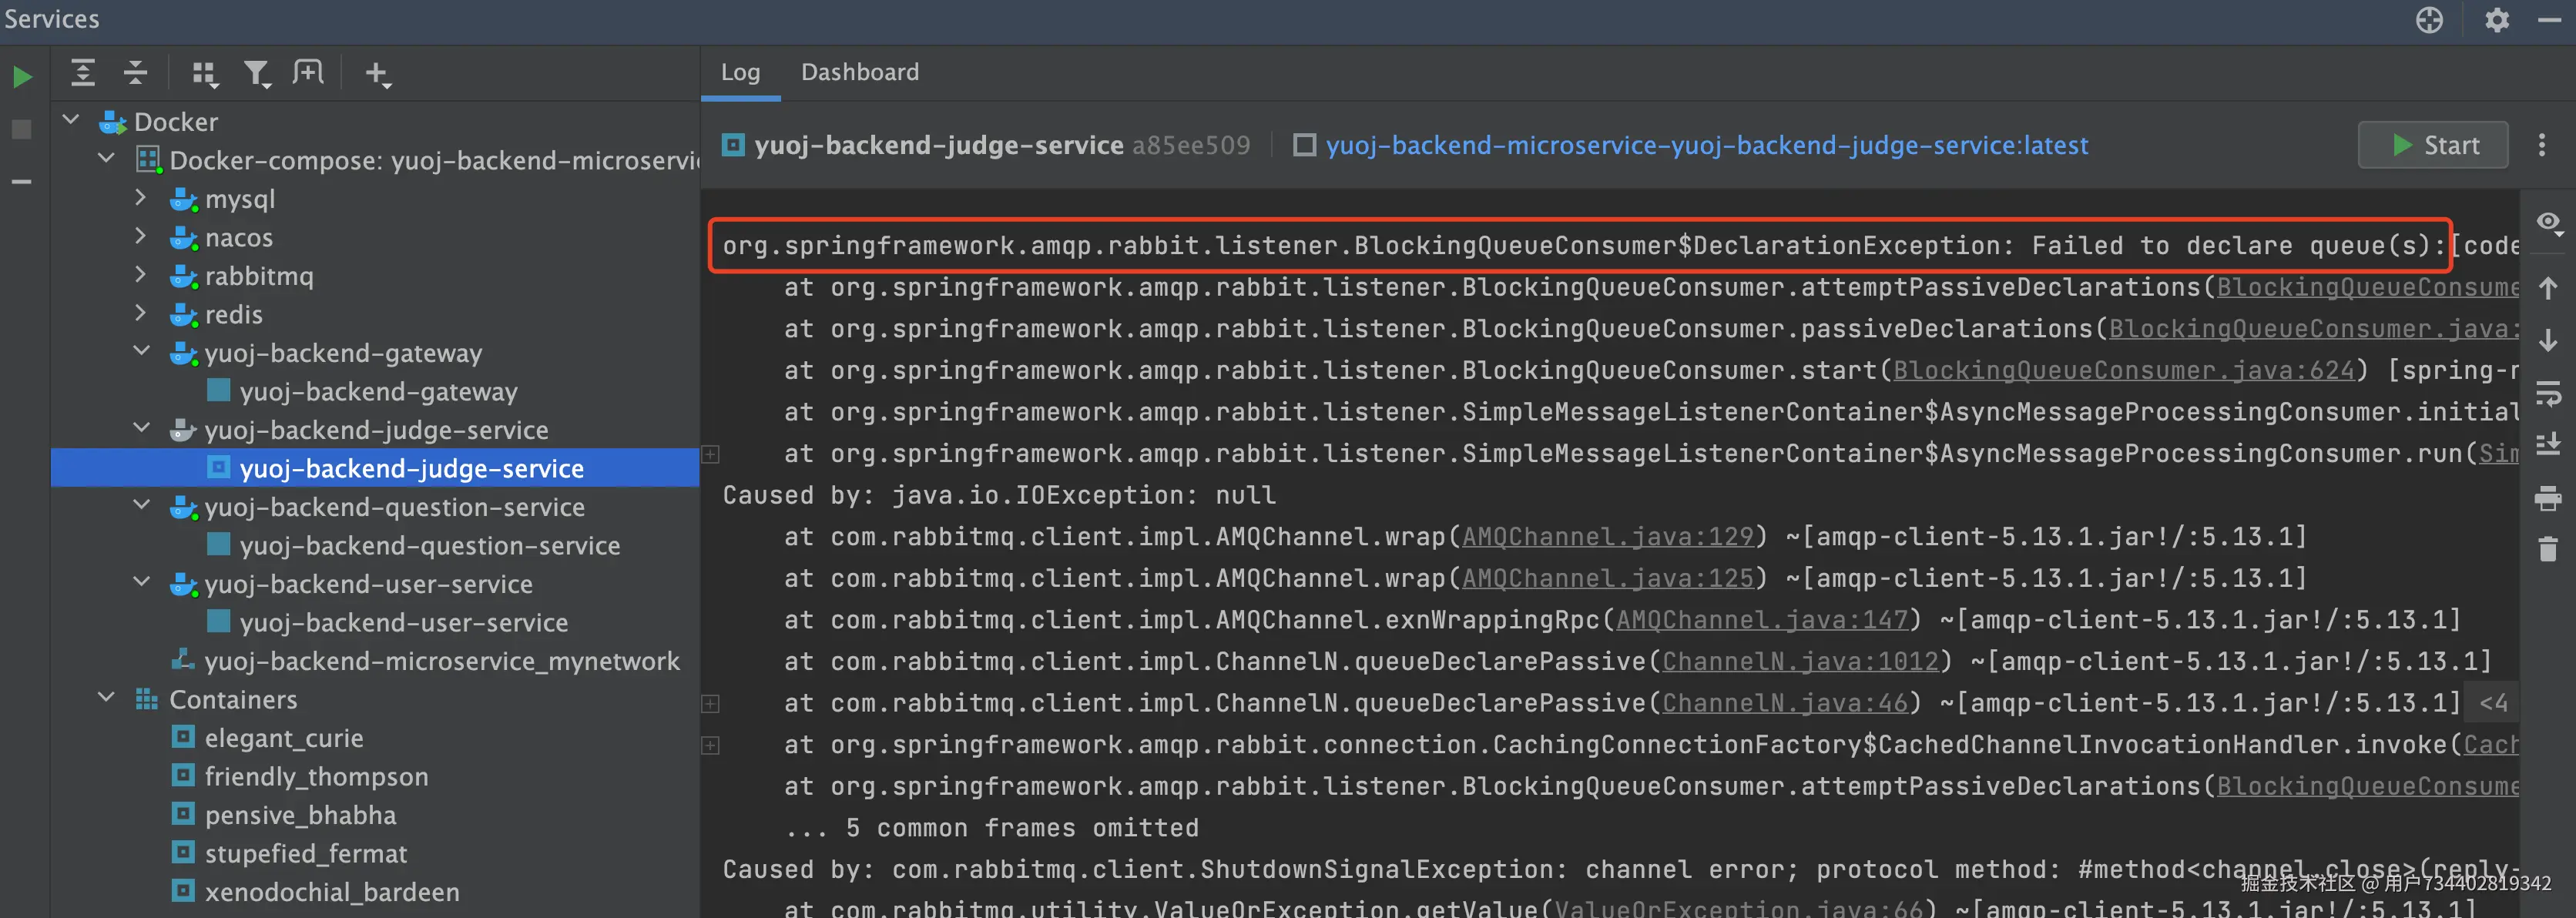Collapse the yuoj-backend-user-service parent node
Screen dimensions: 2576x918
pos(141,583)
